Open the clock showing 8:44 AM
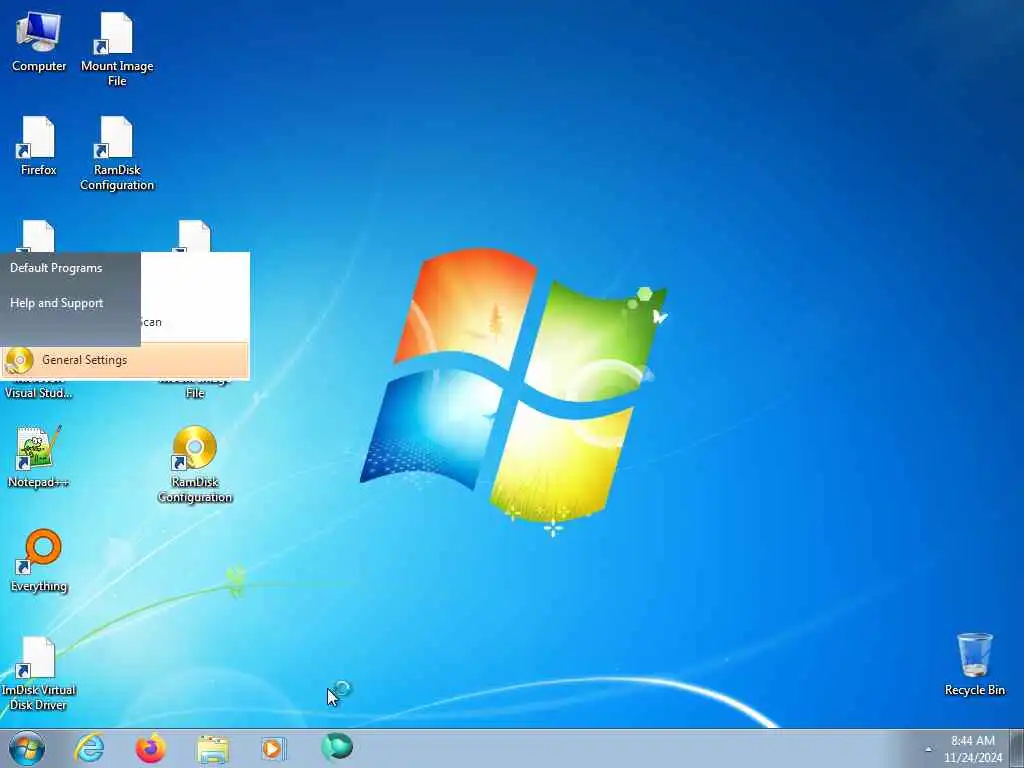1024x768 pixels. click(x=973, y=749)
